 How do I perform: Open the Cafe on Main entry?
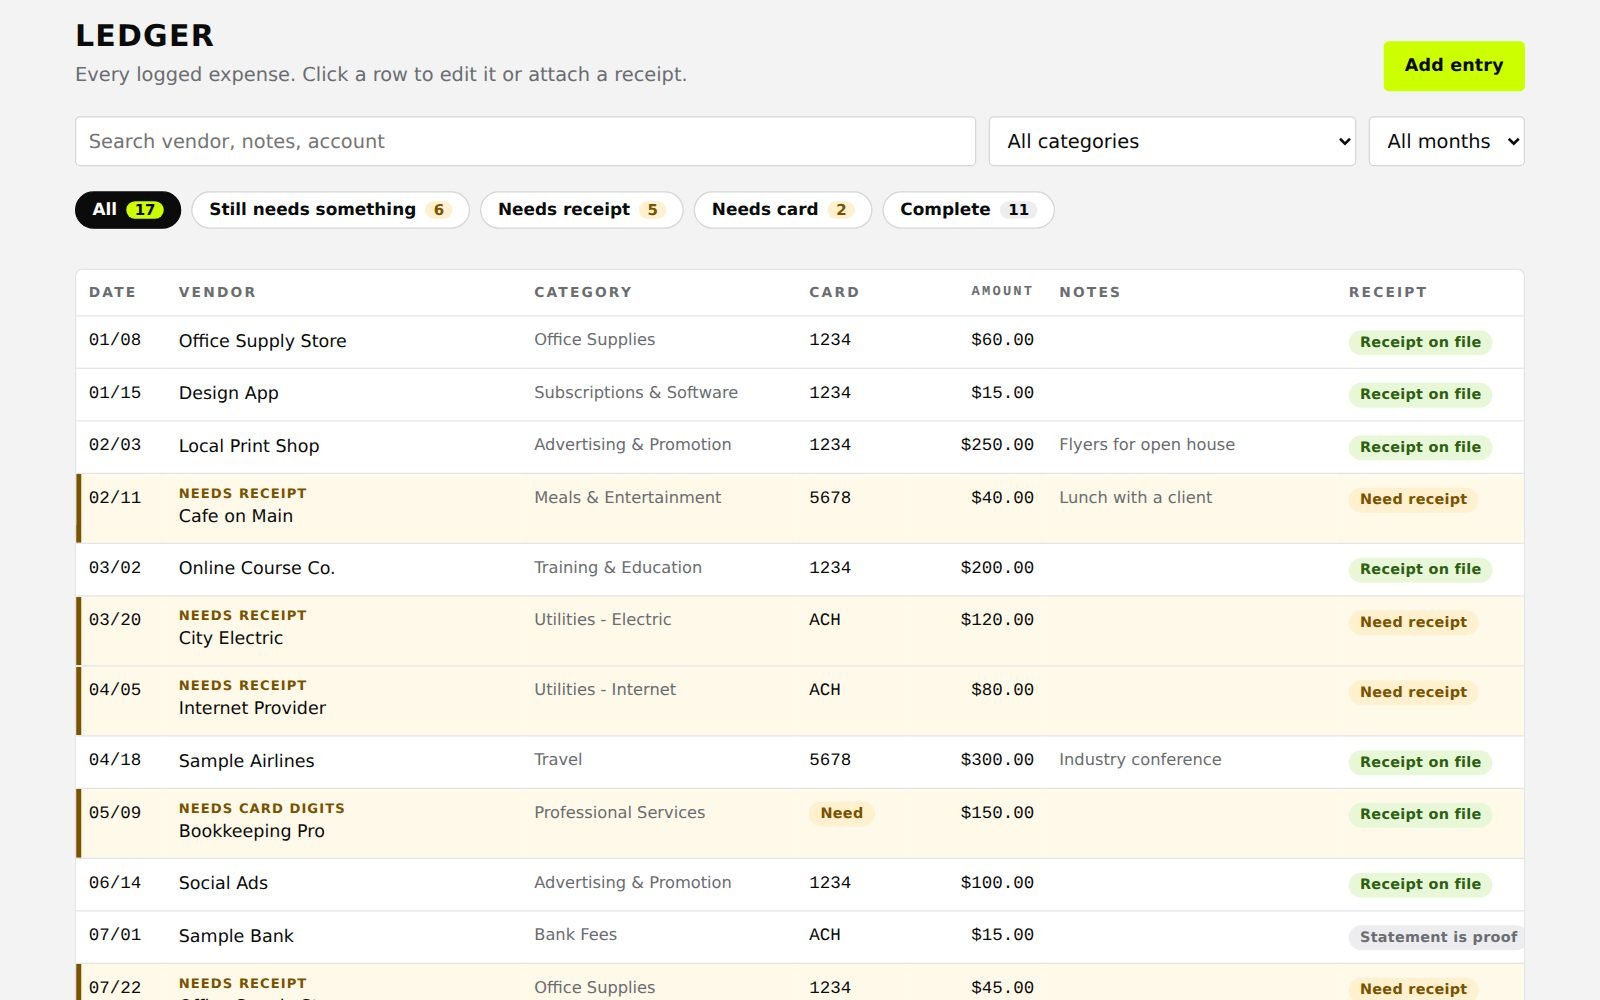click(800, 508)
